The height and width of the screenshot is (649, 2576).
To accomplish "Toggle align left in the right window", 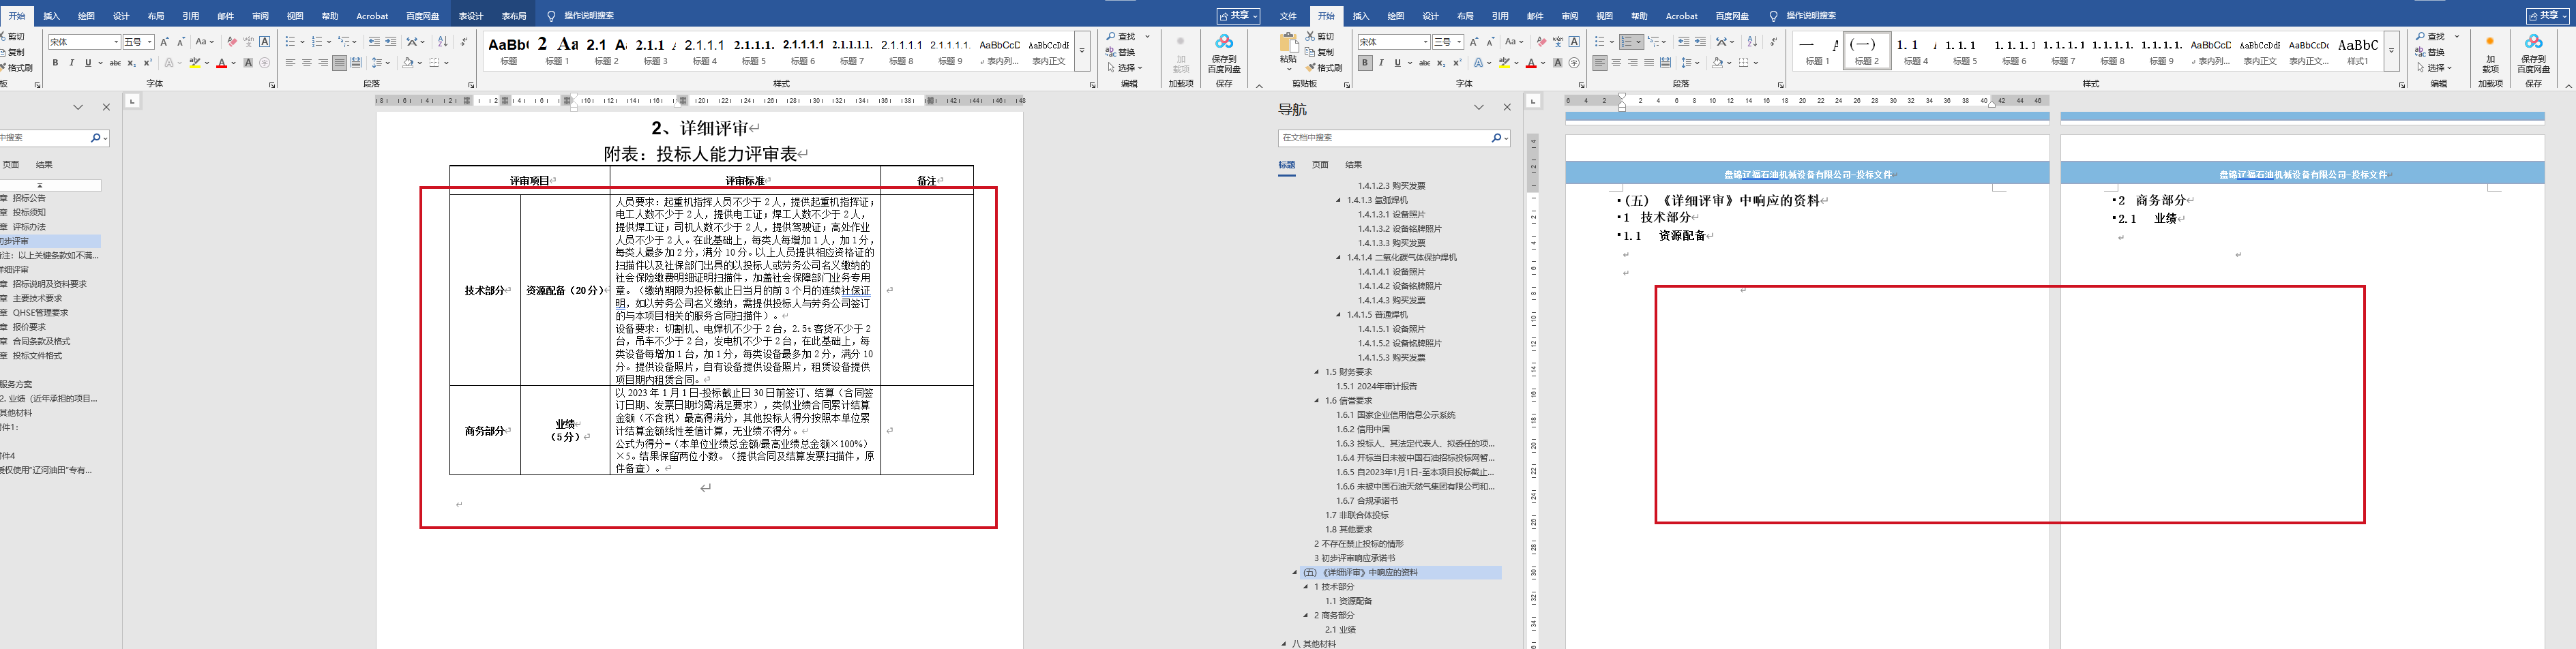I will coord(1600,63).
